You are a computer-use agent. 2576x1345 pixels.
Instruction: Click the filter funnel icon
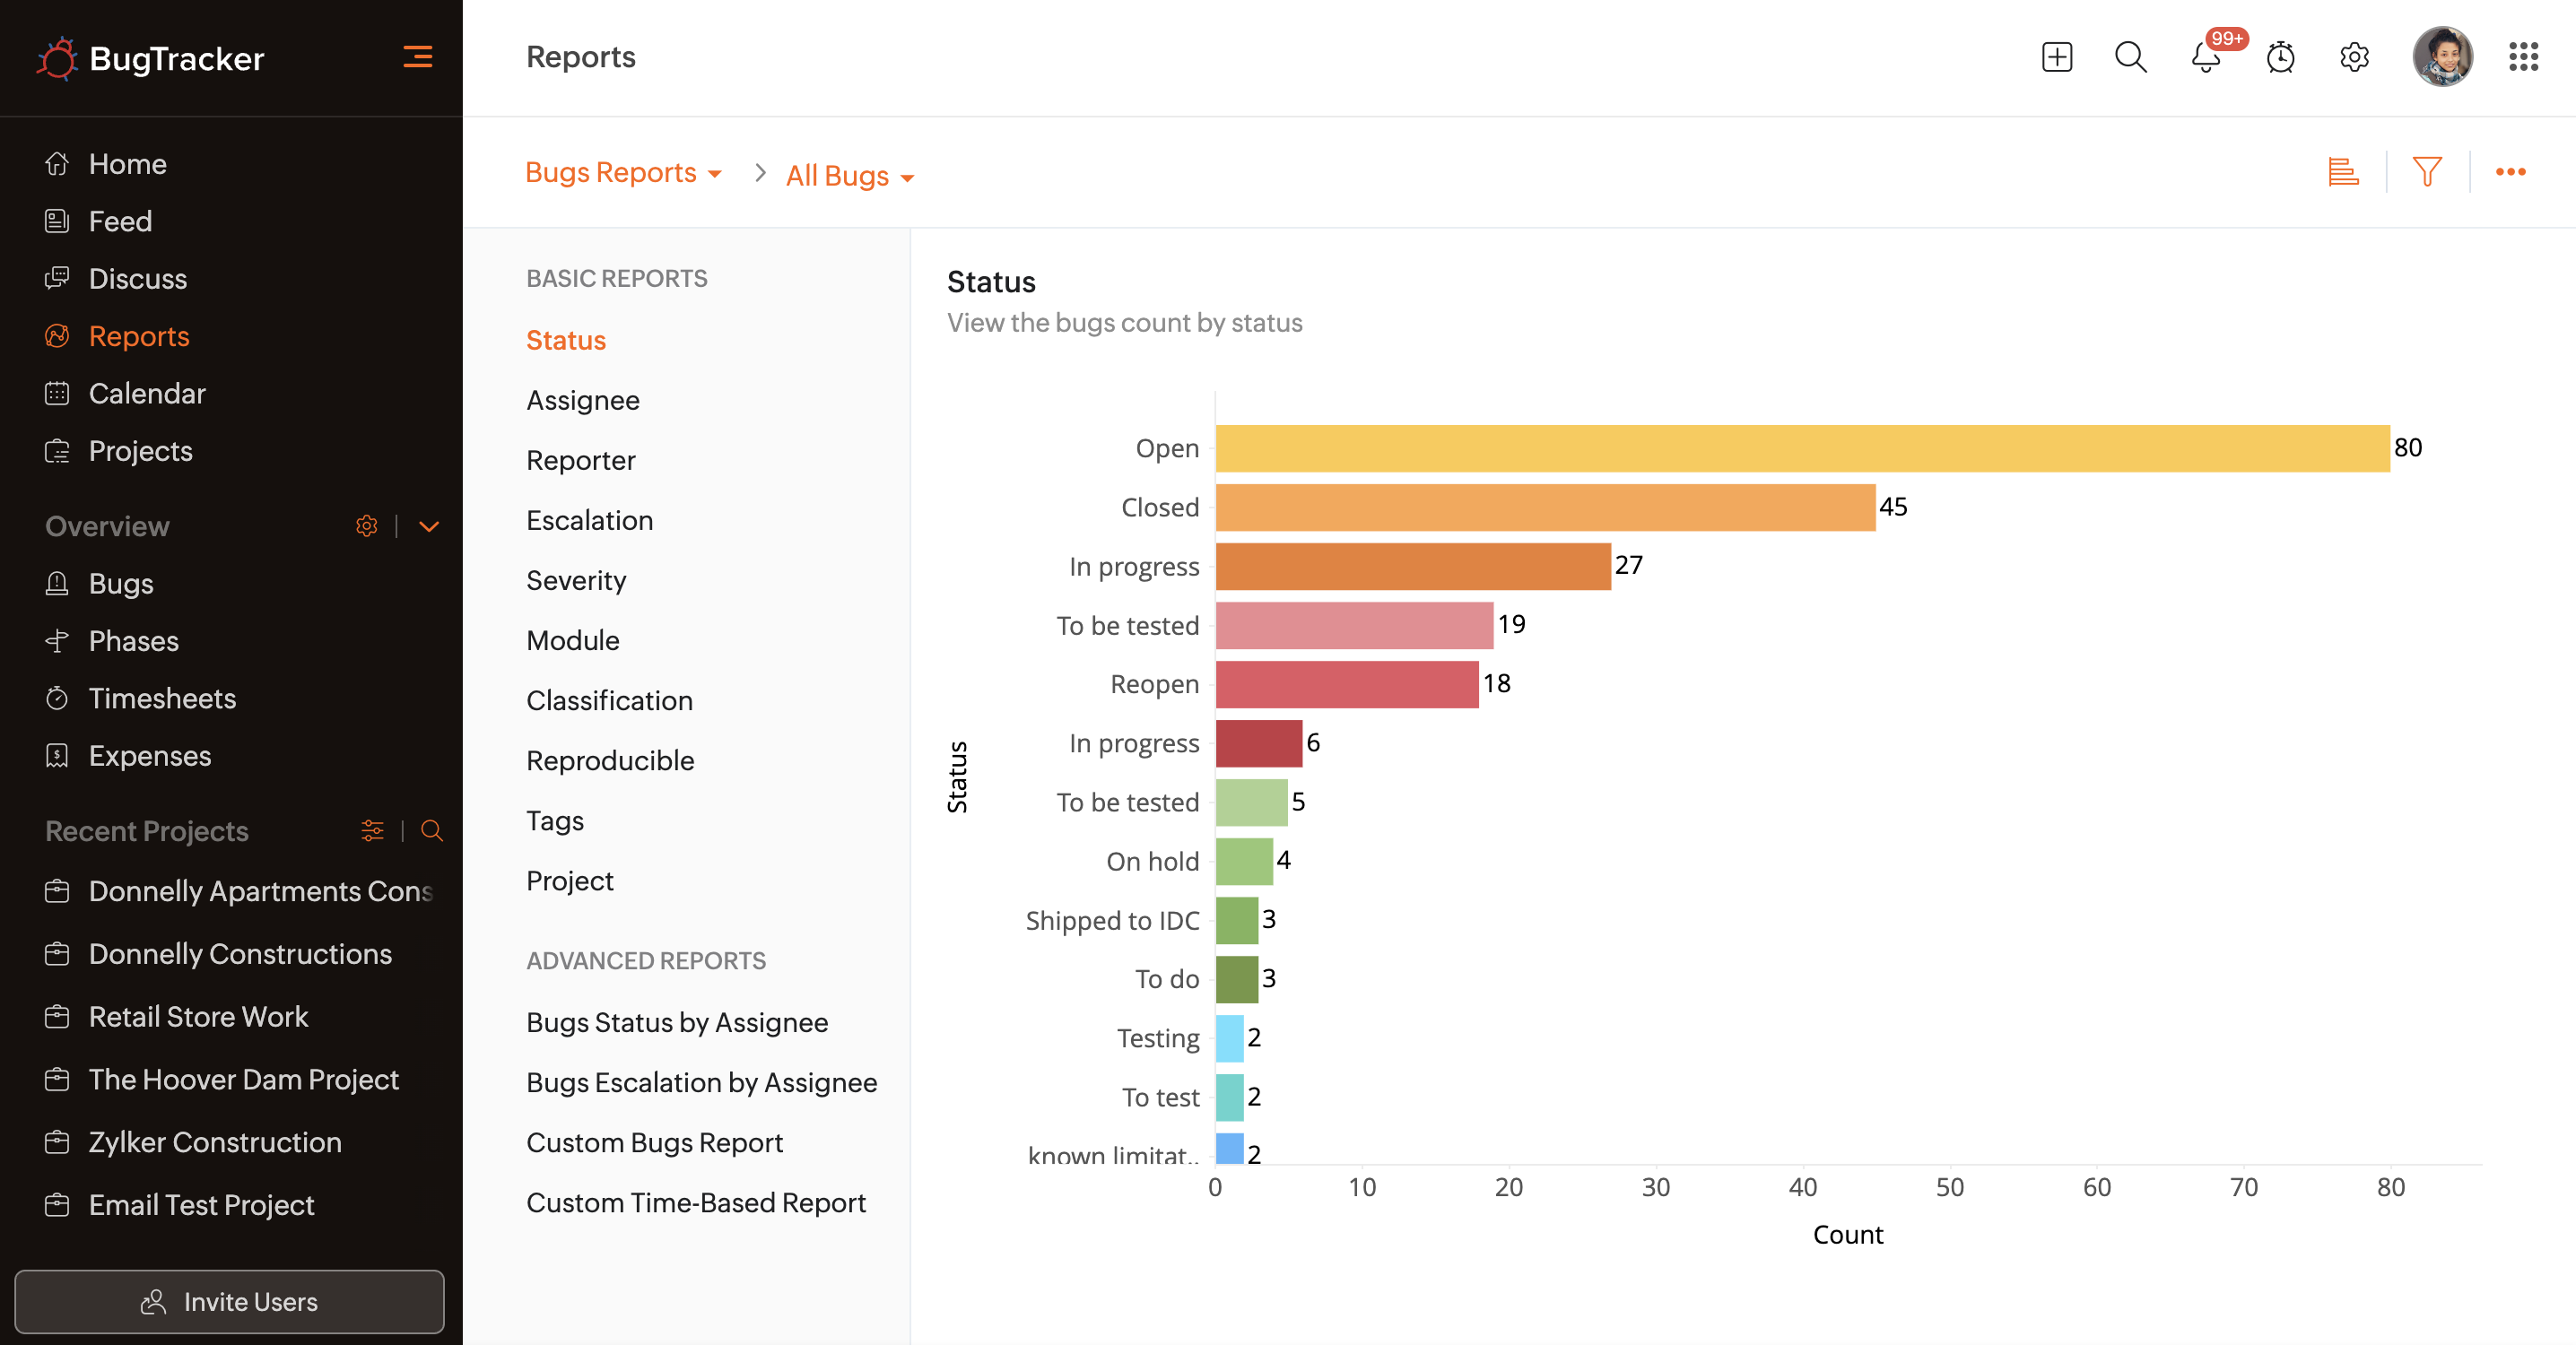pos(2427,172)
